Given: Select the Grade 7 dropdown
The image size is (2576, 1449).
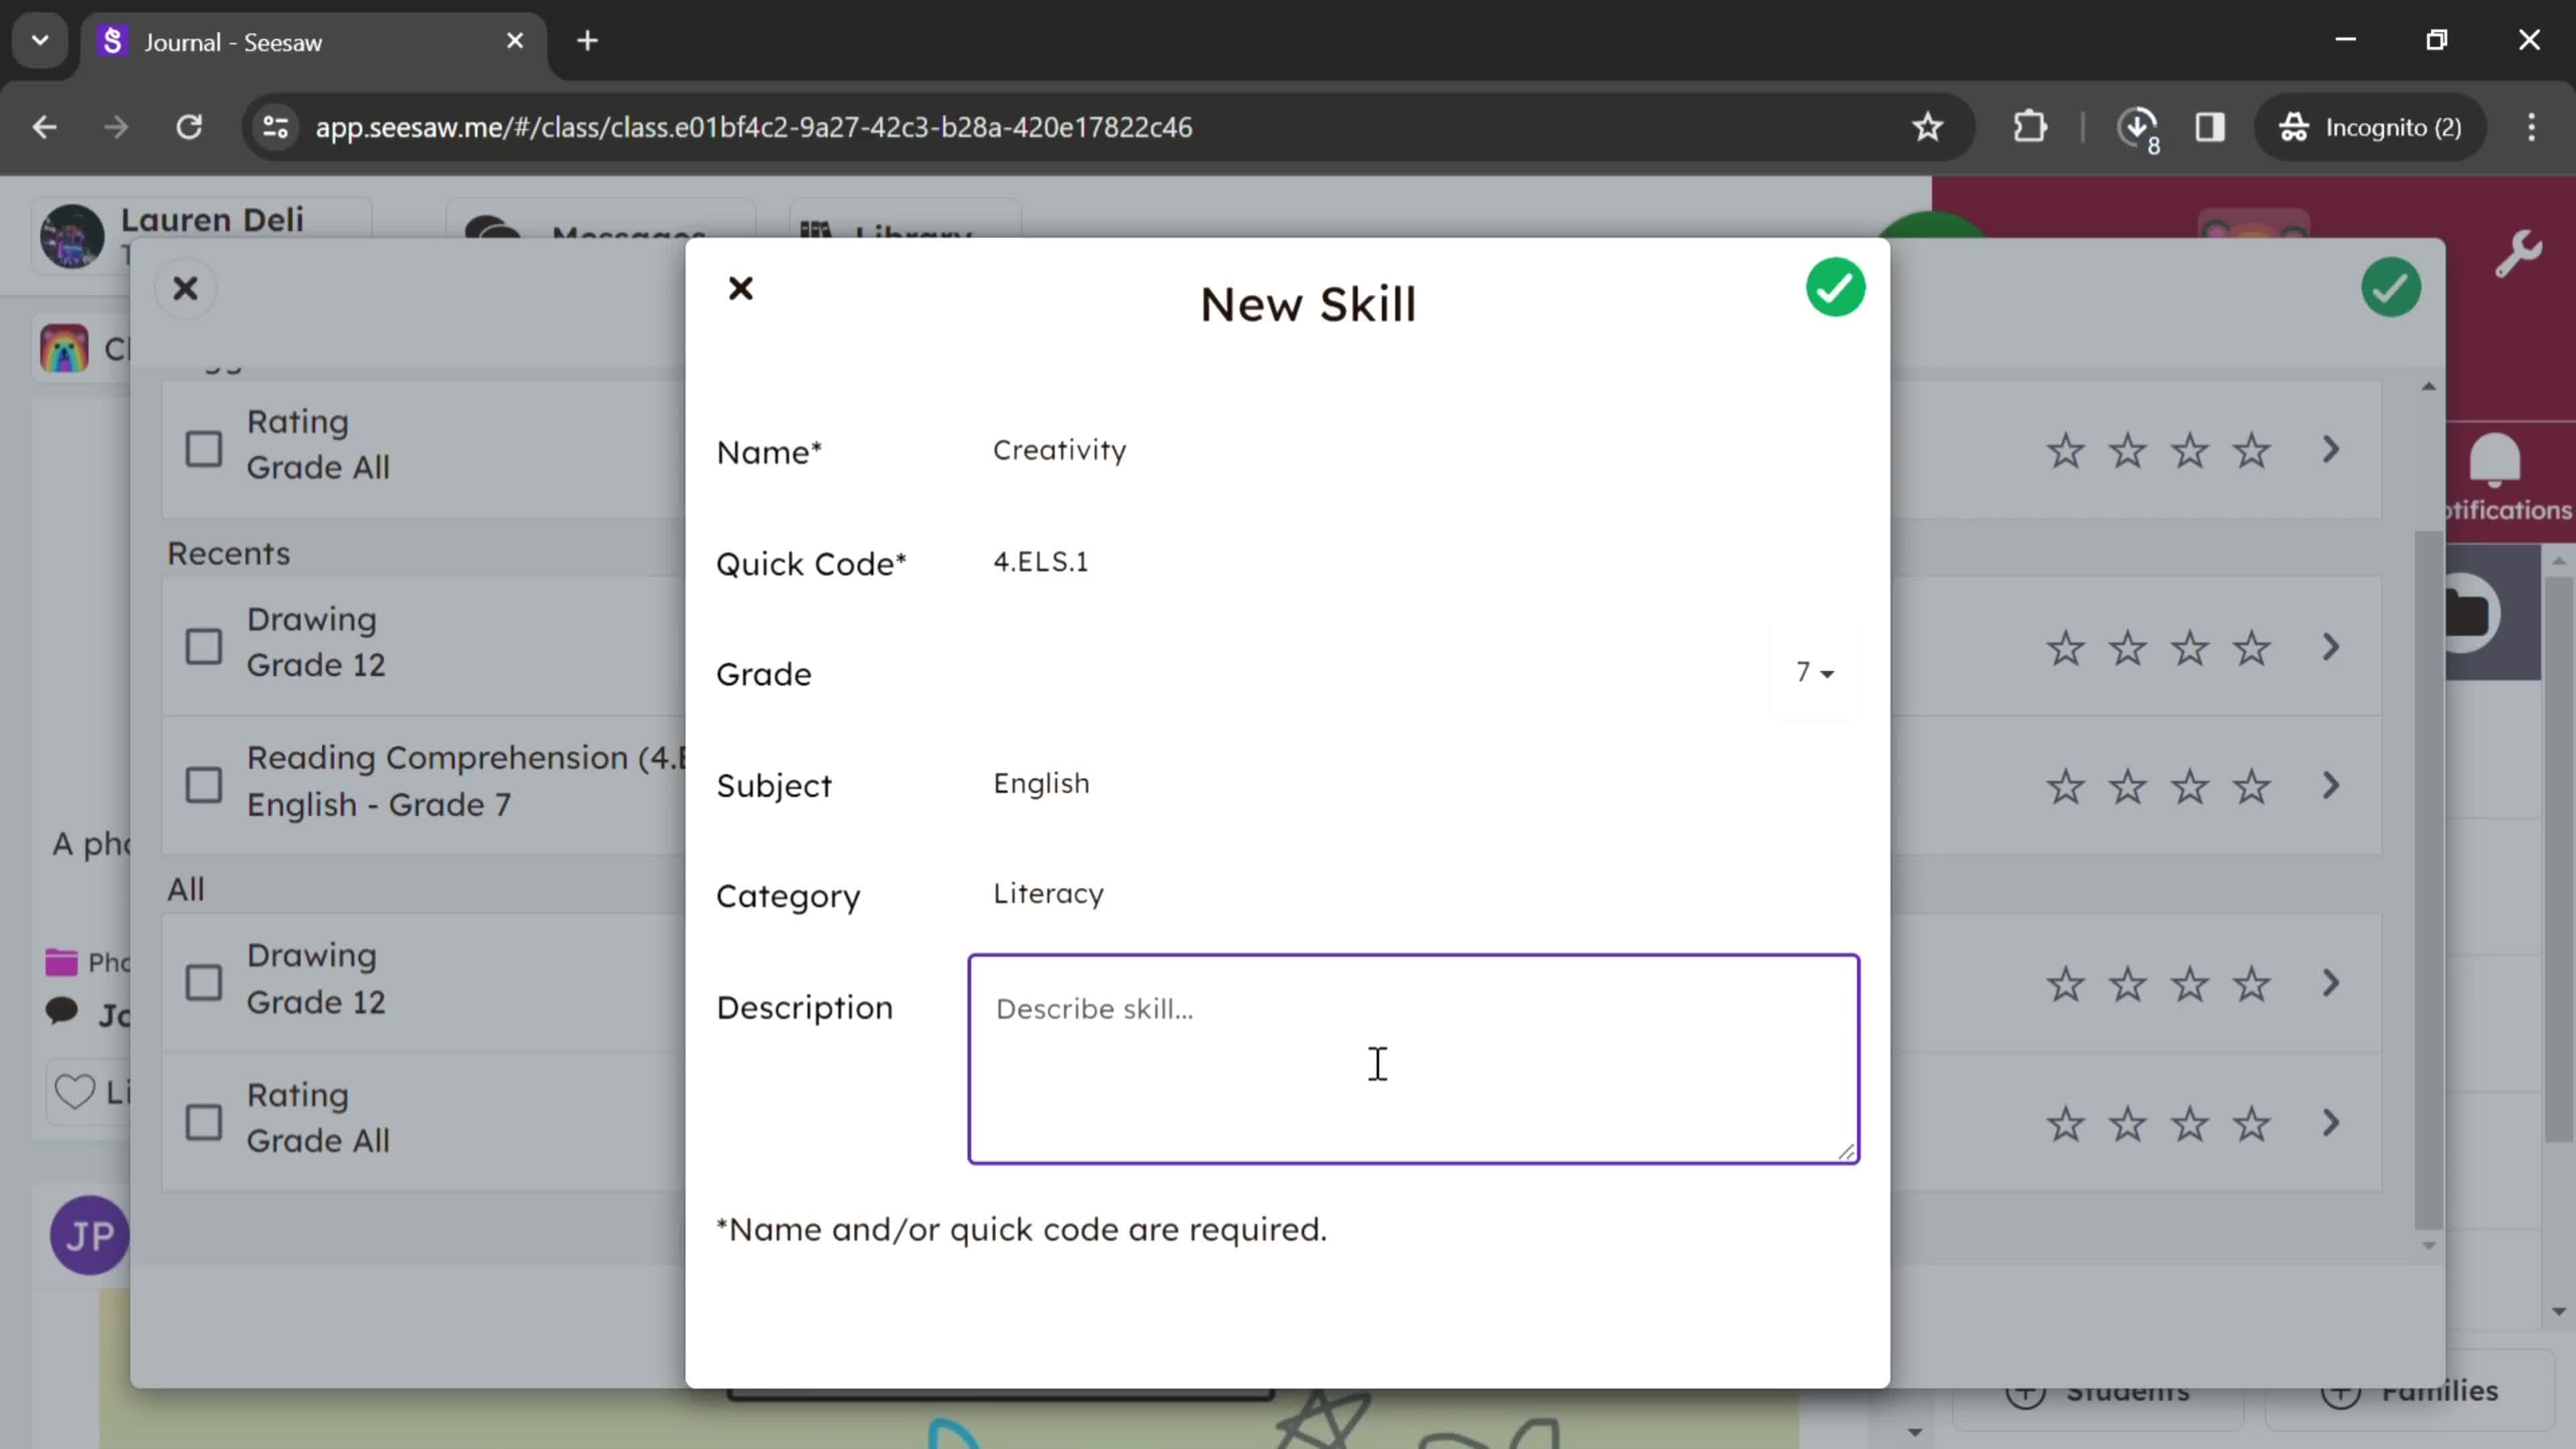Looking at the screenshot, I should 1813,672.
